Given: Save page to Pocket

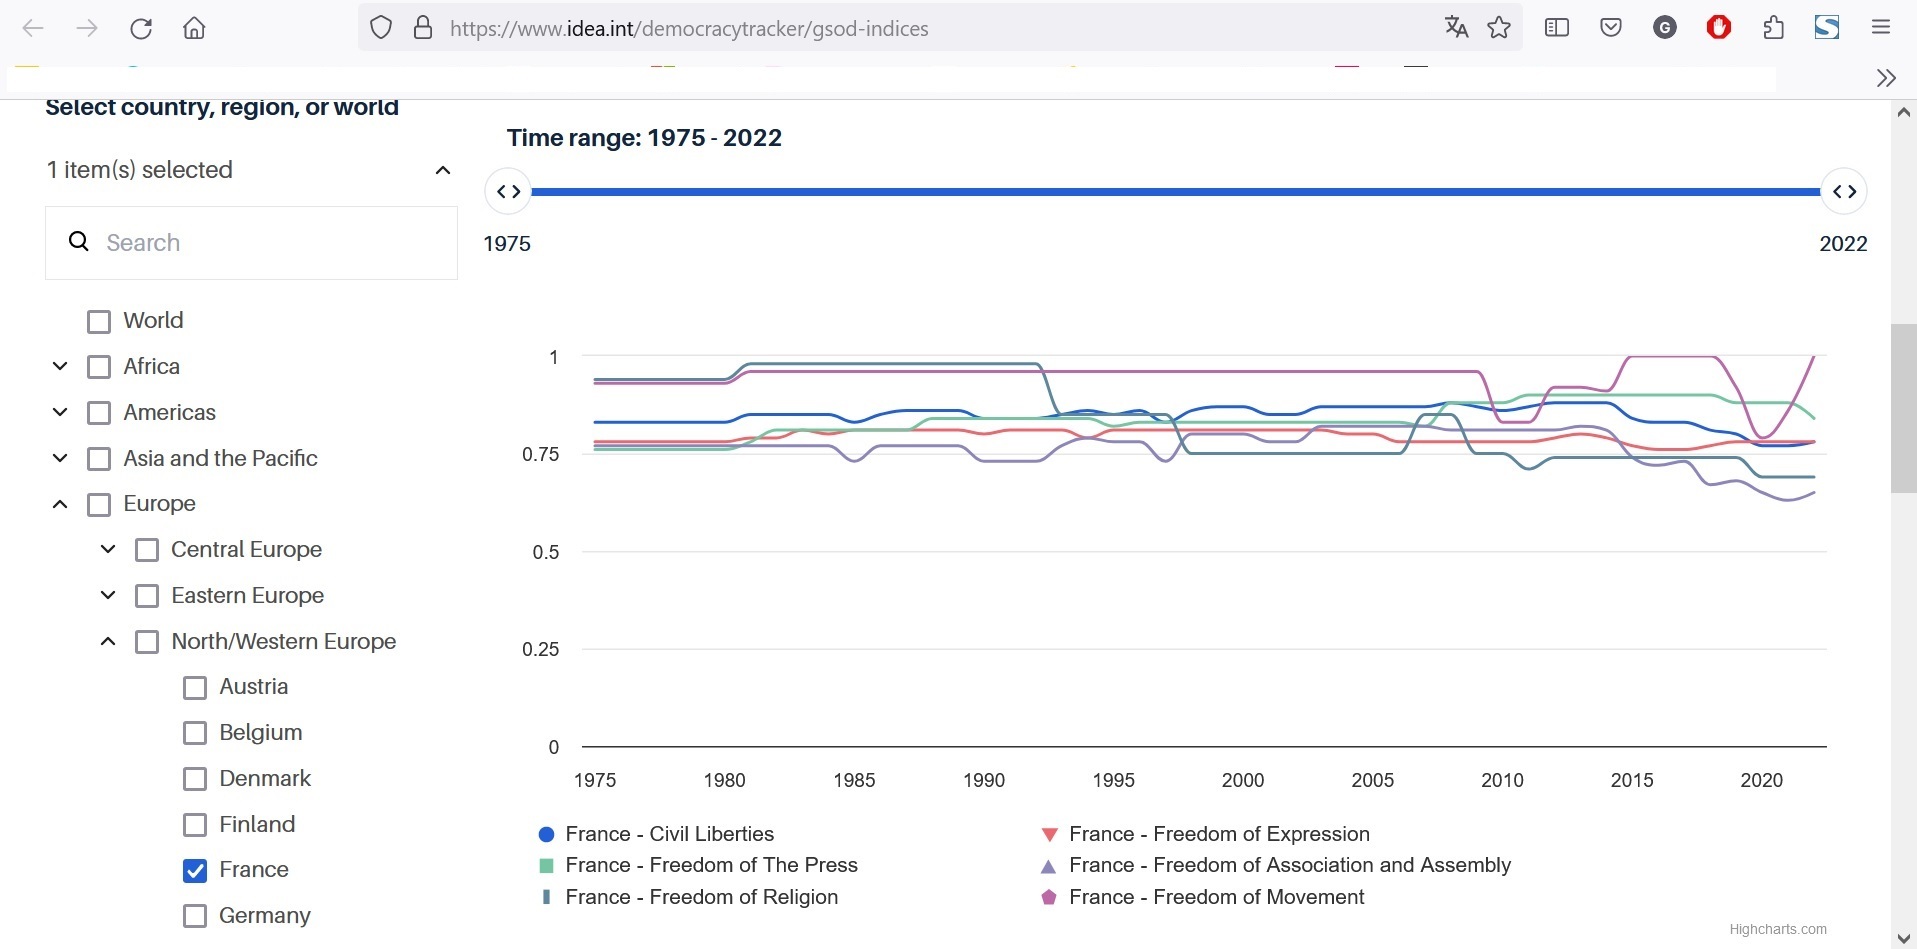Looking at the screenshot, I should point(1611,28).
